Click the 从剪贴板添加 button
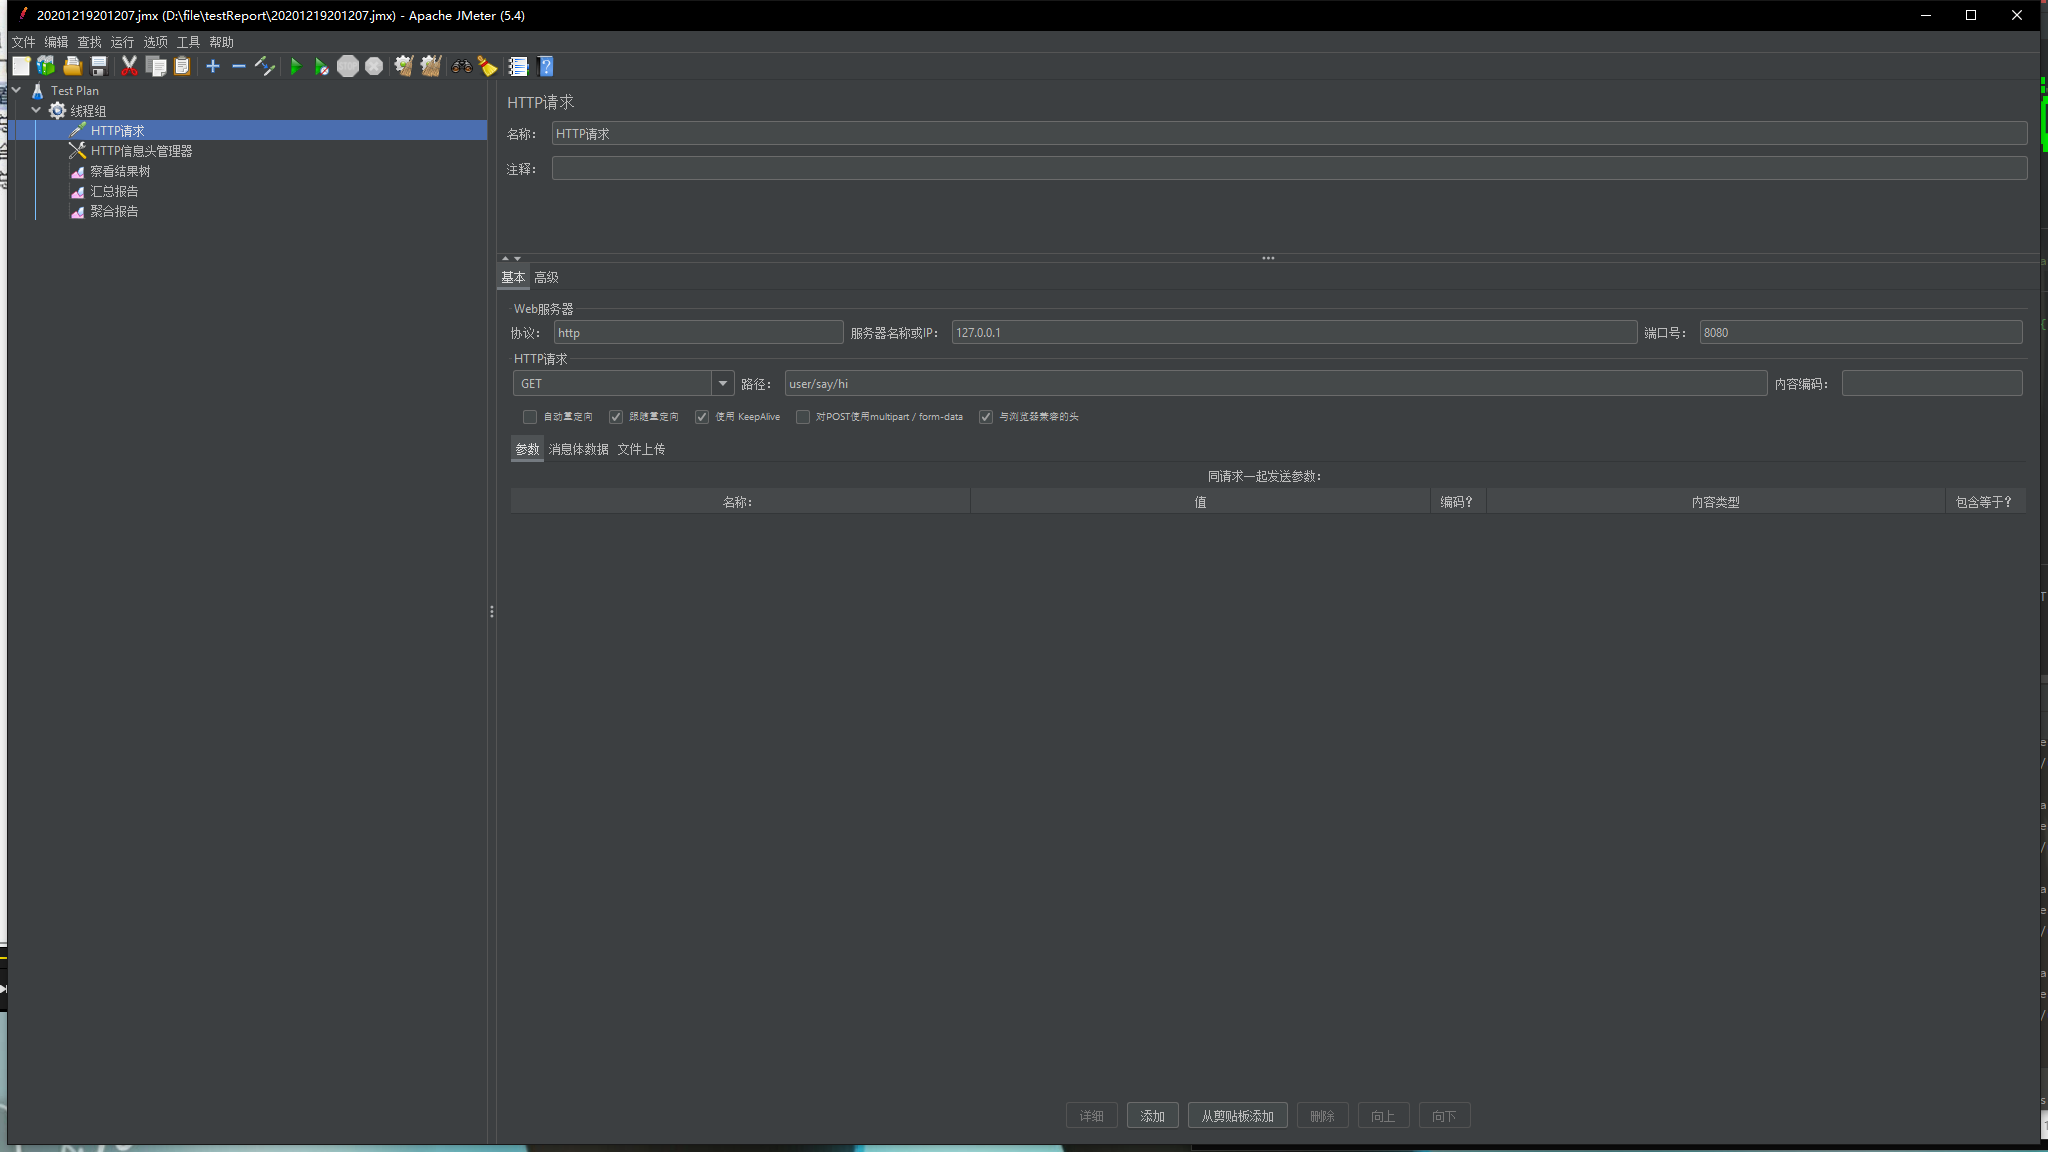 point(1237,1116)
